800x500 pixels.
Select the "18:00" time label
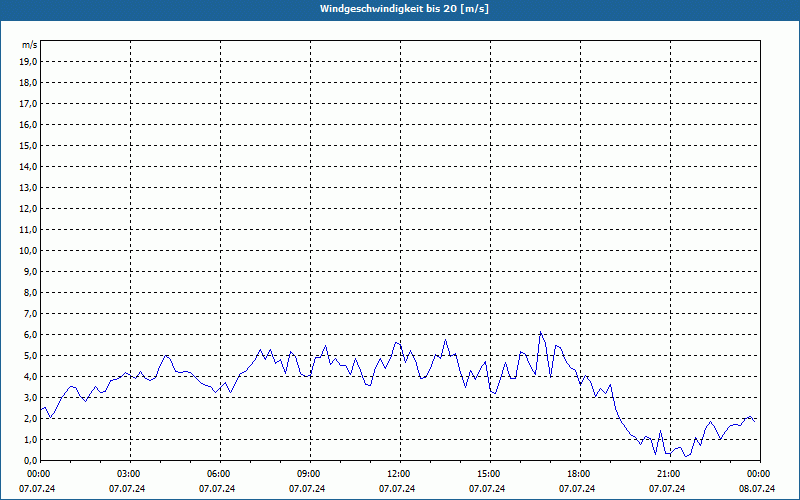point(580,474)
